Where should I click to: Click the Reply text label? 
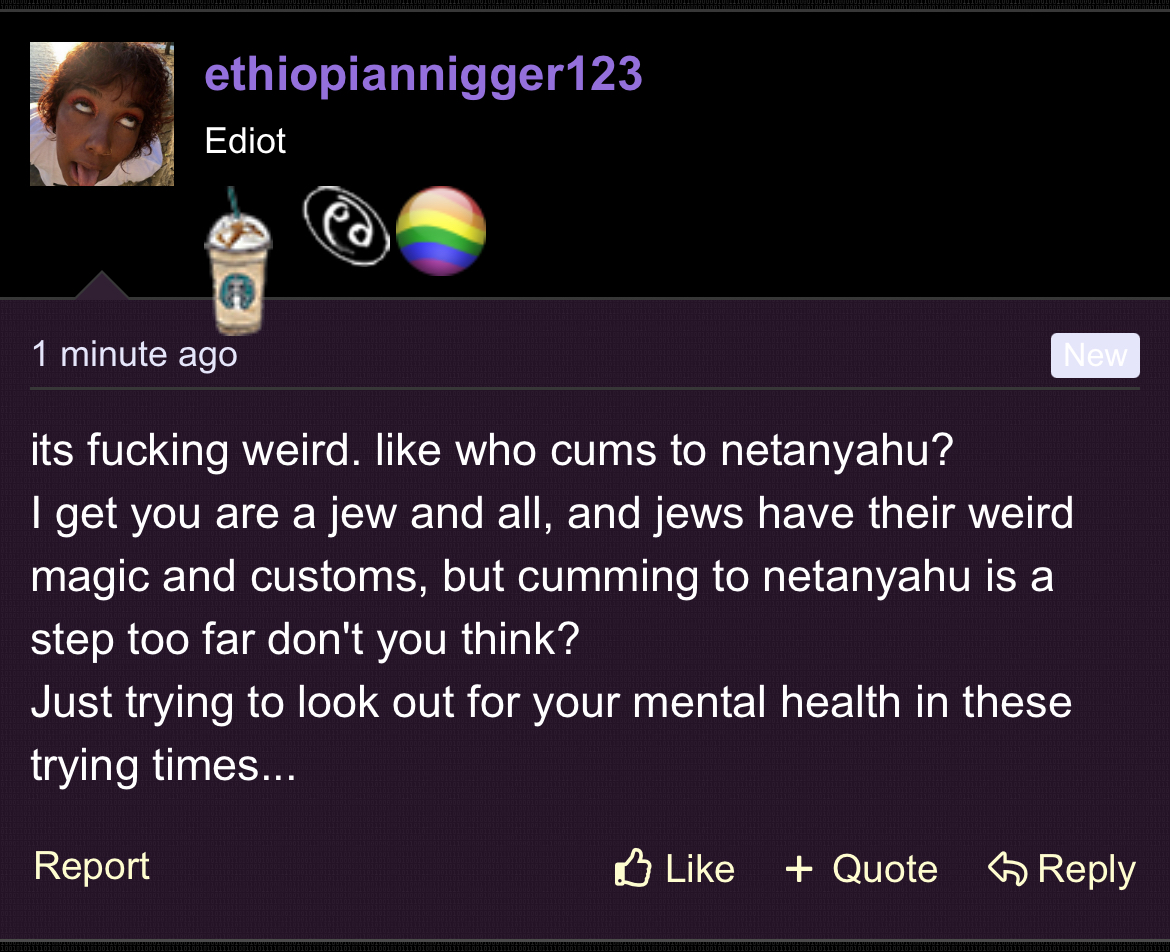[x=1087, y=871]
